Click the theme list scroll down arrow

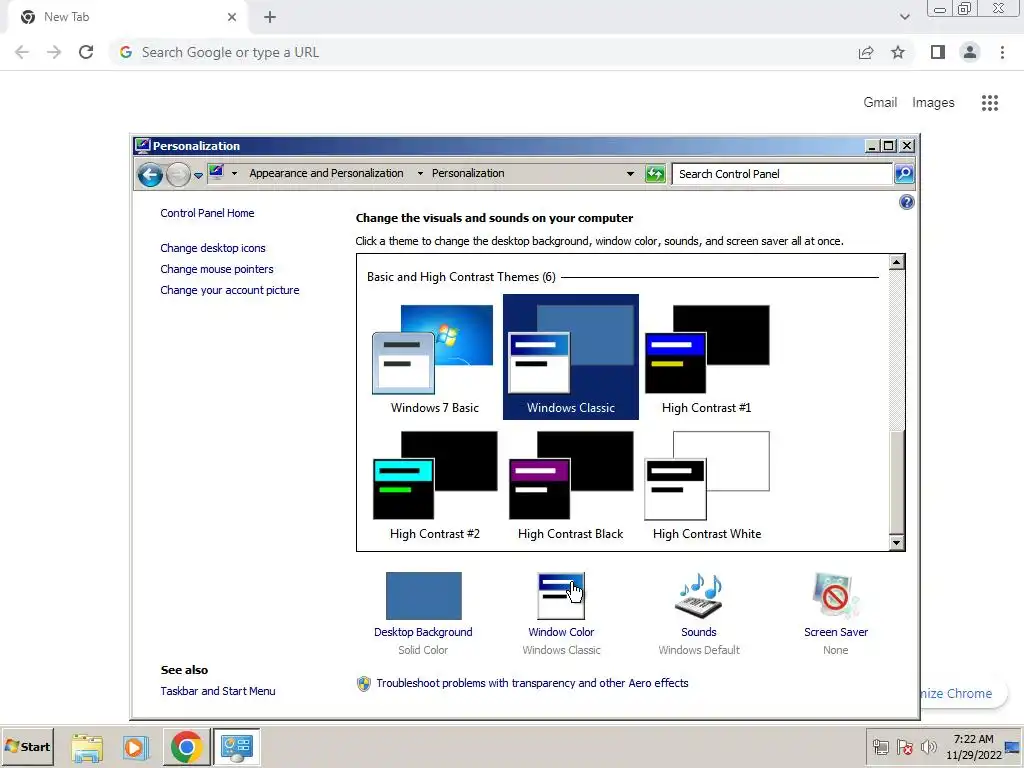point(897,543)
